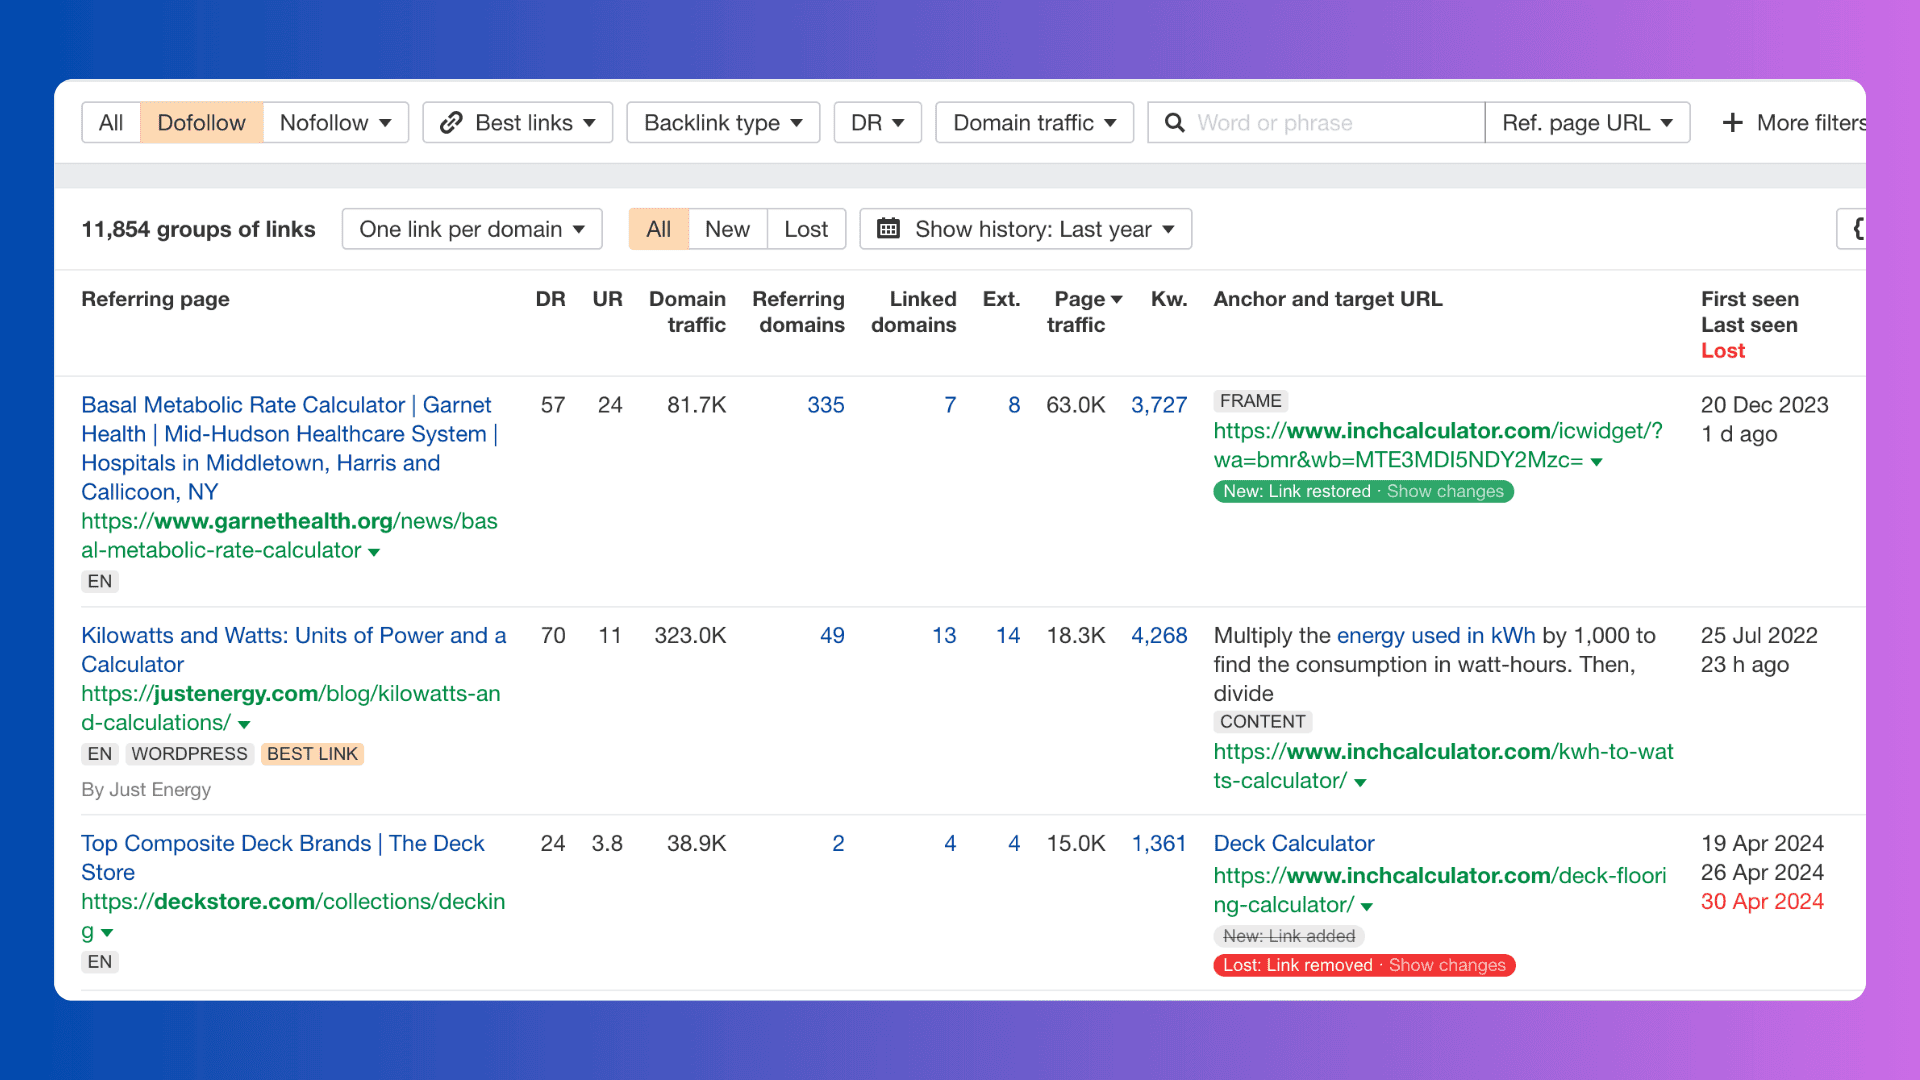Open the deckstore.com collections URL
The image size is (1920, 1080).
click(x=293, y=916)
